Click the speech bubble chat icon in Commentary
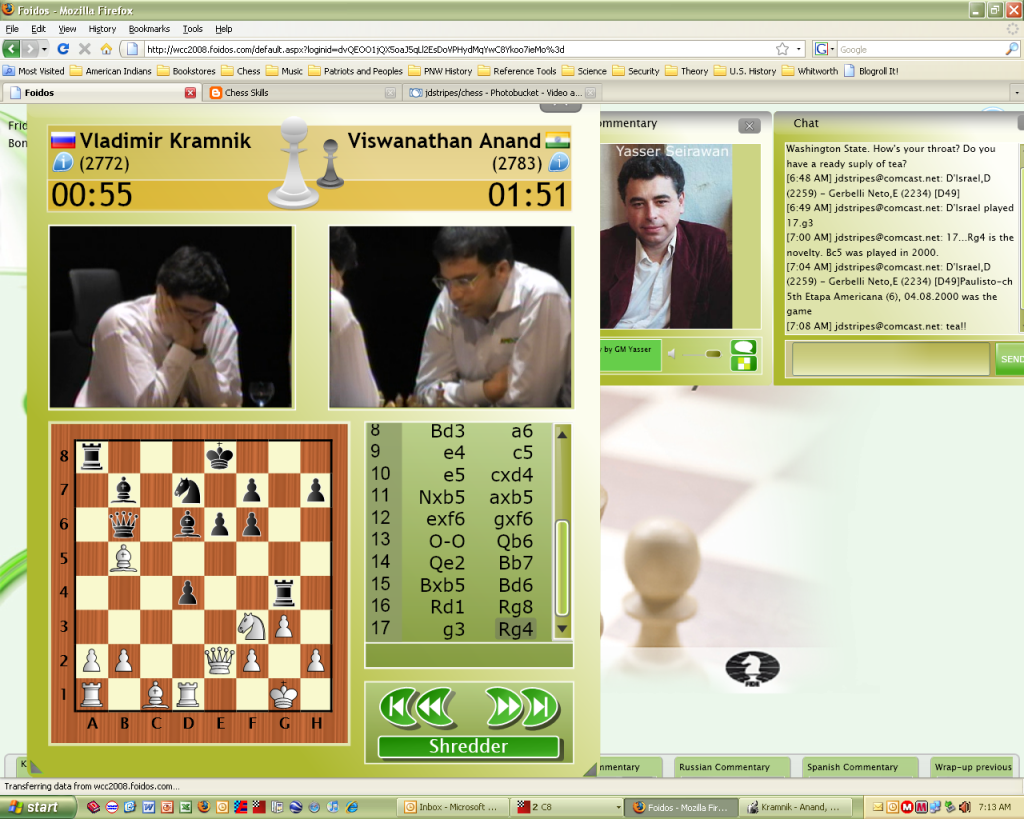The width and height of the screenshot is (1024, 819). tap(744, 347)
